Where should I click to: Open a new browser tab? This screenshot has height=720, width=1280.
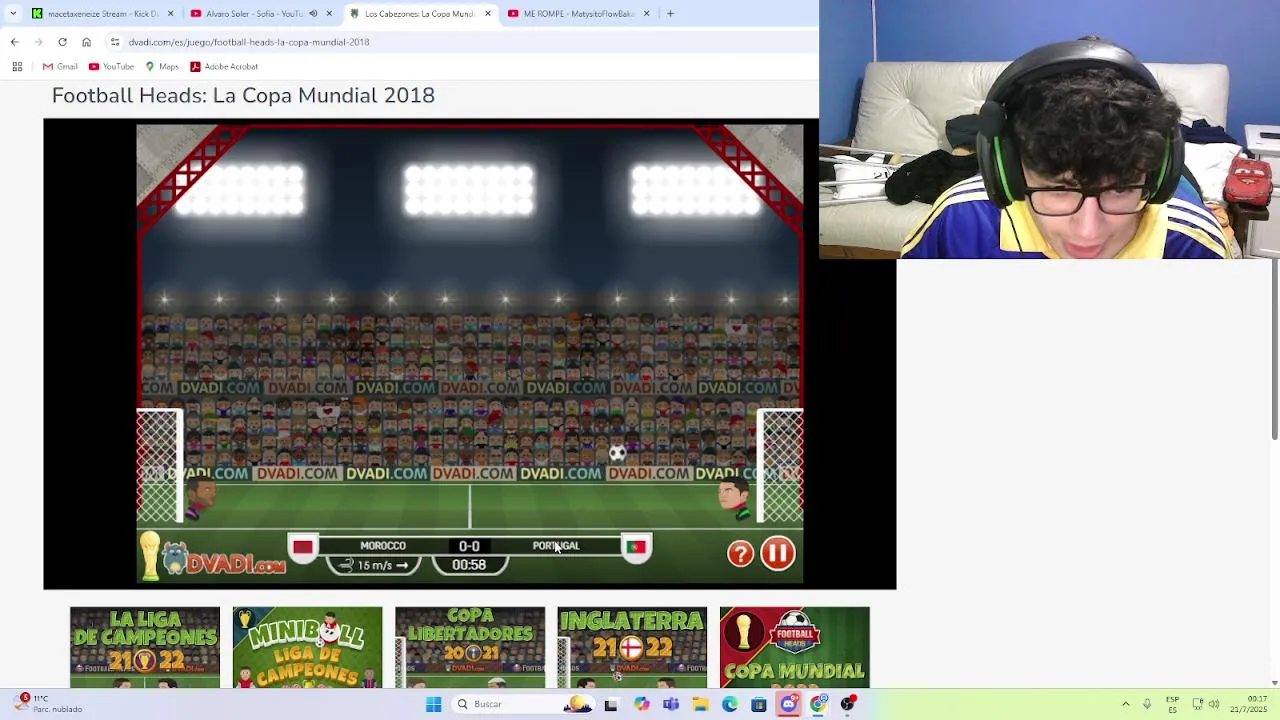click(670, 14)
